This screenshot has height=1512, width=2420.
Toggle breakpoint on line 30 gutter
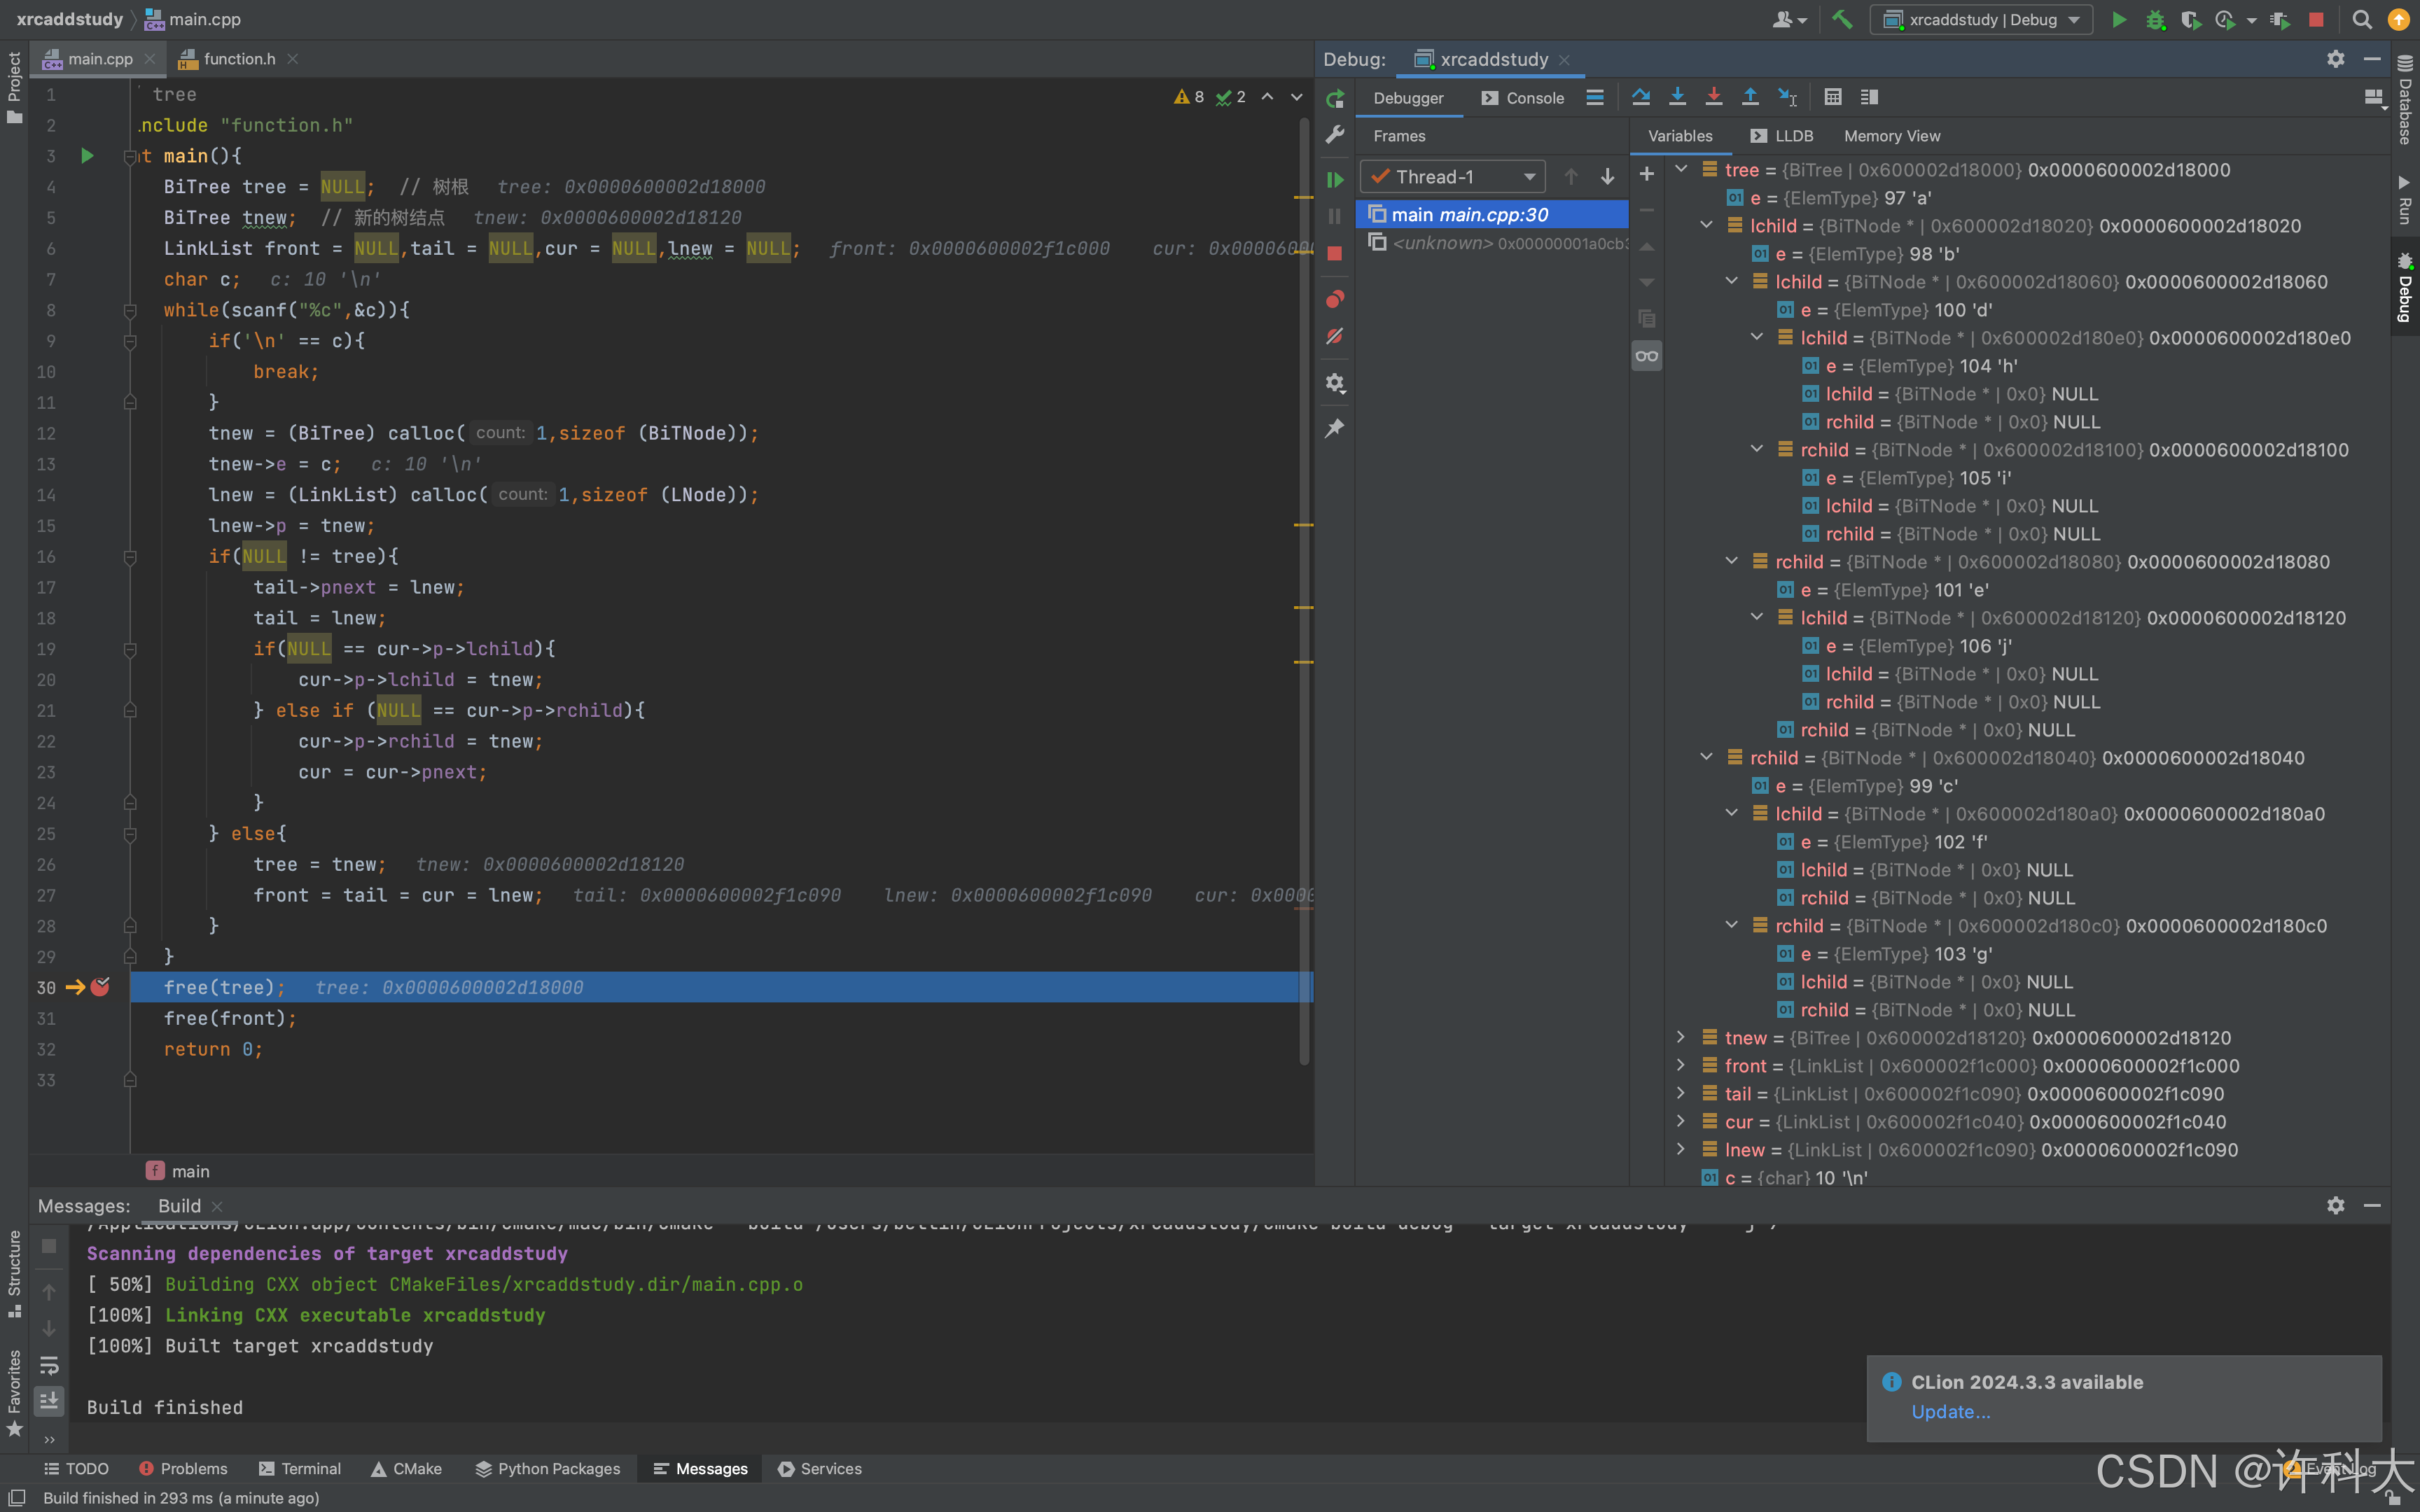tap(100, 987)
